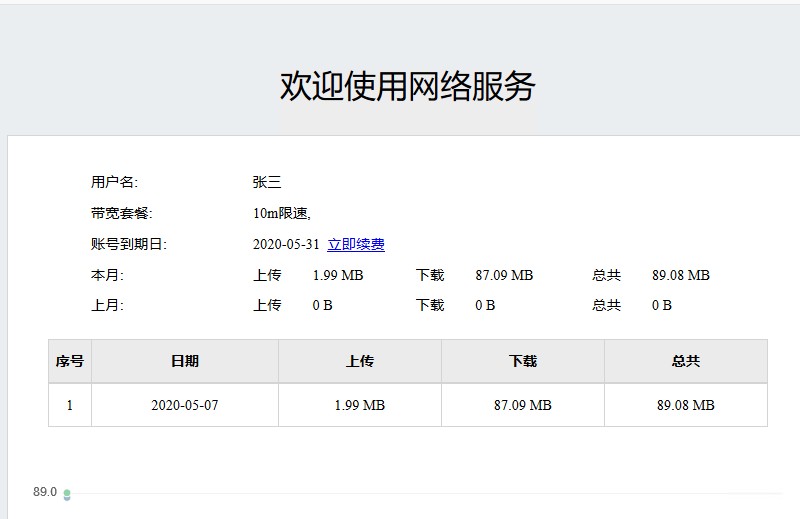Click the 上传 table column header

[x=360, y=361]
